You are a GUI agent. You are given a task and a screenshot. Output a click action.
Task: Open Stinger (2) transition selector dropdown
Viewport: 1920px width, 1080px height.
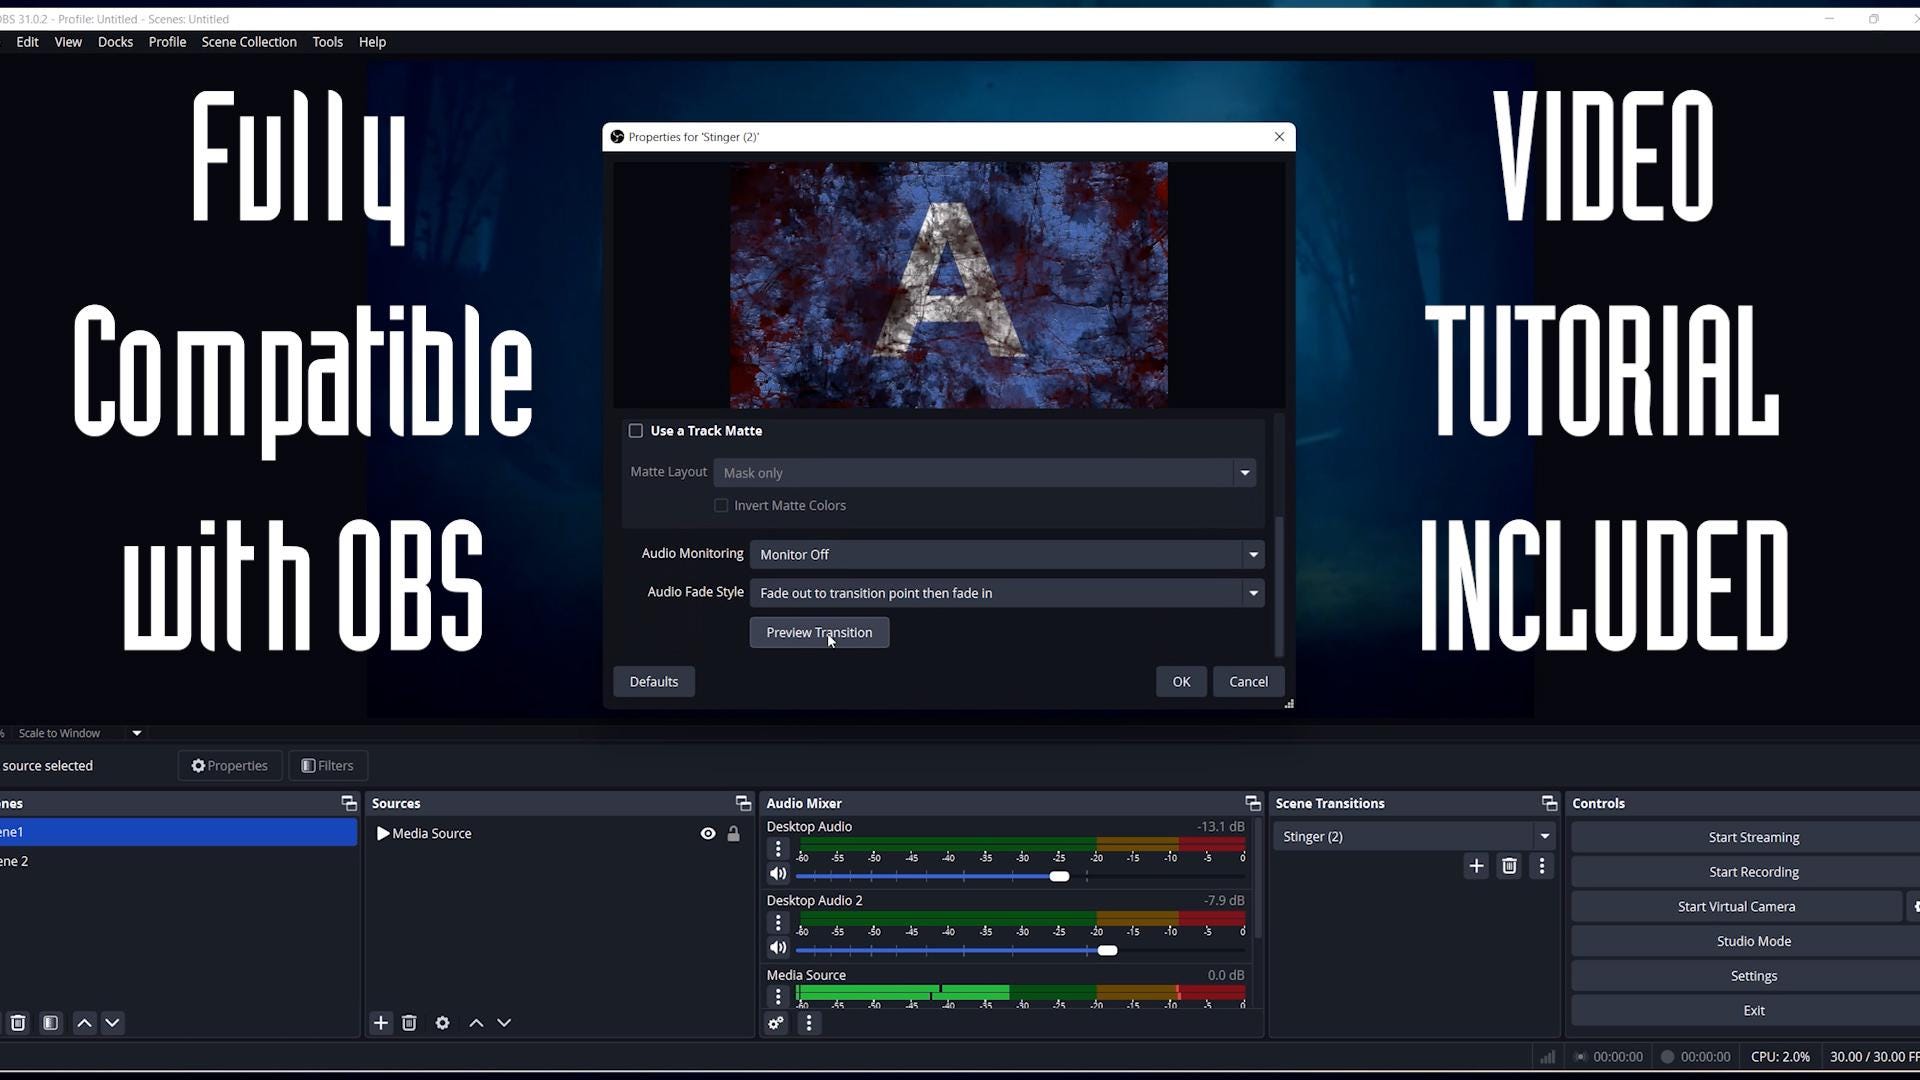pos(1415,836)
